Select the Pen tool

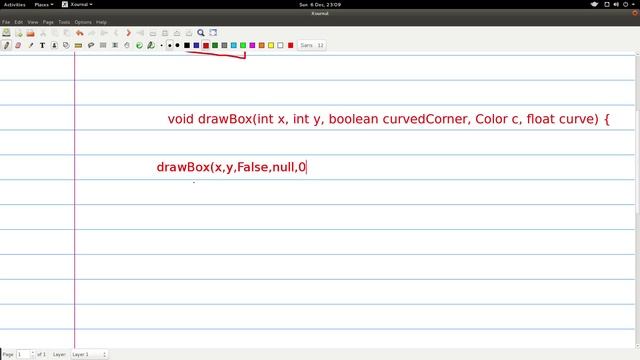click(x=7, y=45)
